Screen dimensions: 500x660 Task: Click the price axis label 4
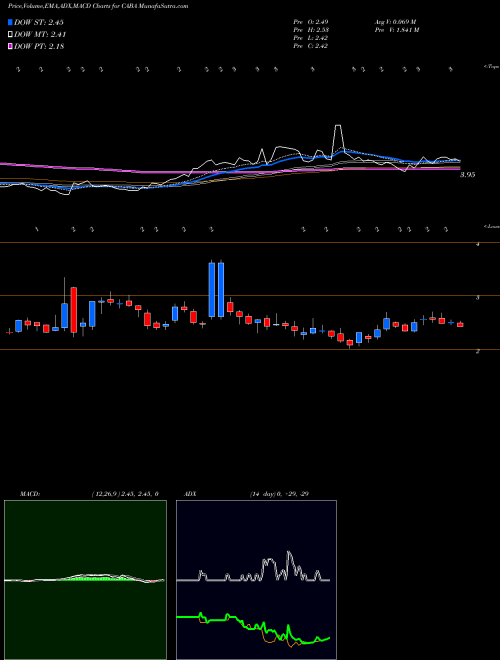point(477,244)
